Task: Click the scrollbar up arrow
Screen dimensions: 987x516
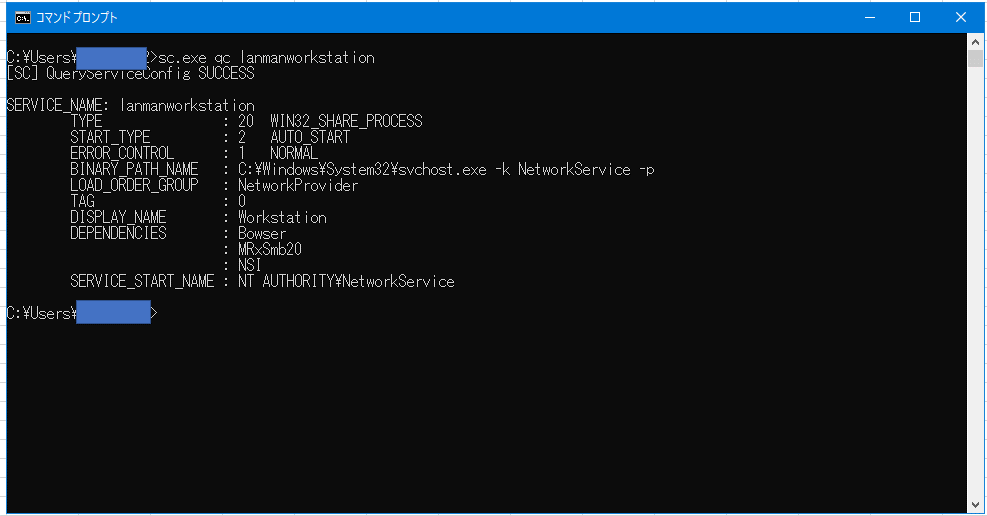Action: 975,42
